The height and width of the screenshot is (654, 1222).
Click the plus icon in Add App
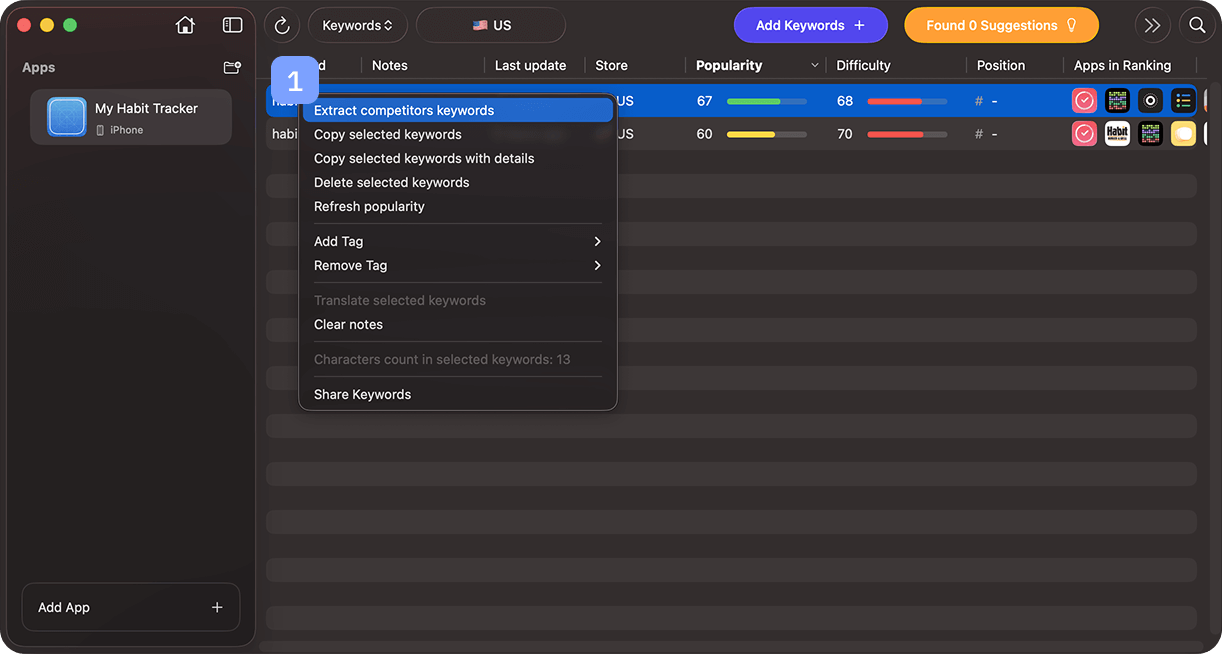click(x=217, y=607)
